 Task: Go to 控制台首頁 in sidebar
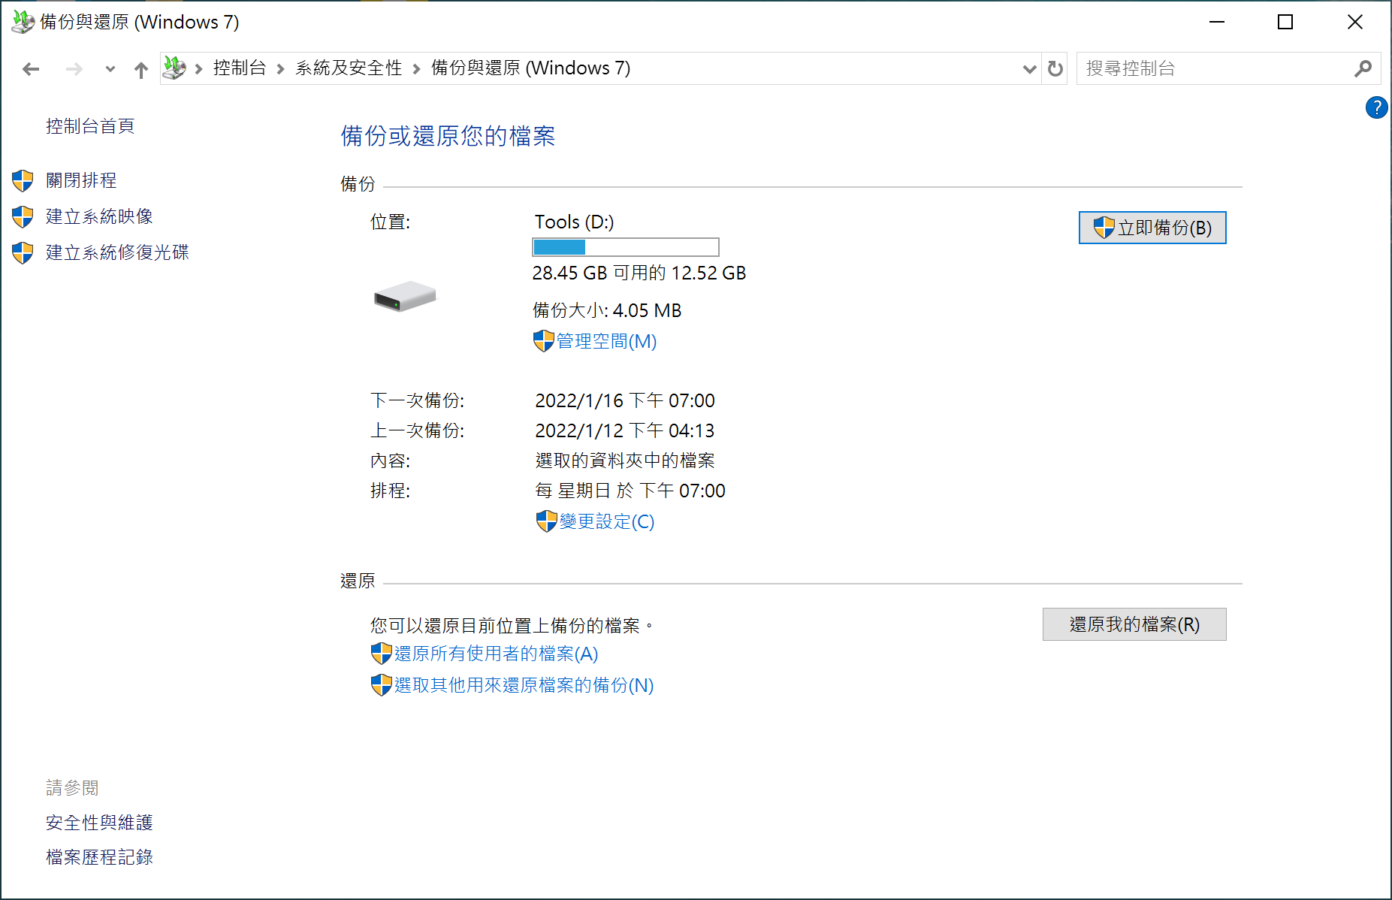click(90, 126)
